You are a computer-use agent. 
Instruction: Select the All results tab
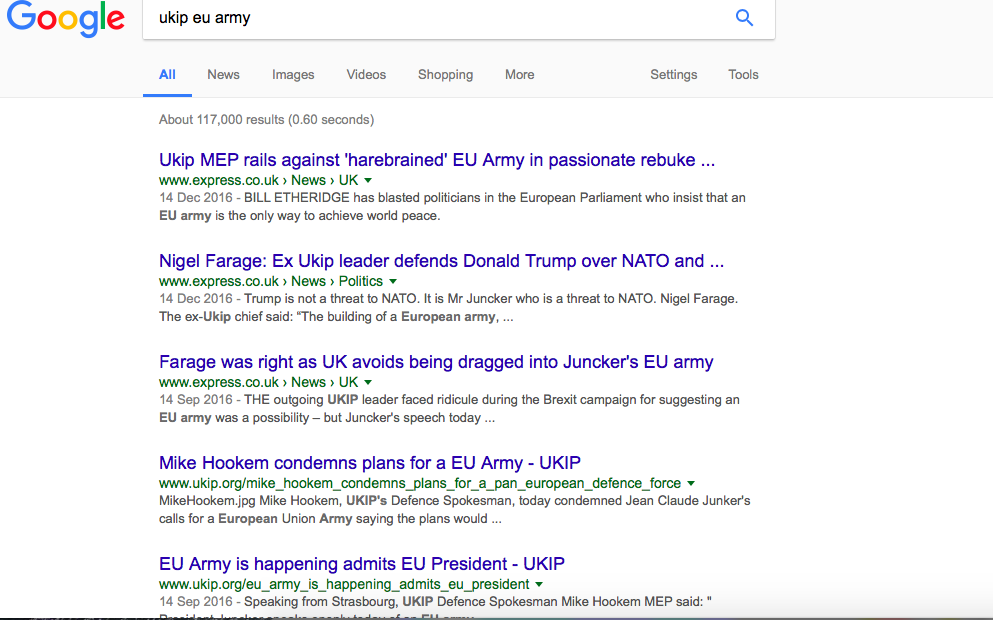(x=167, y=75)
